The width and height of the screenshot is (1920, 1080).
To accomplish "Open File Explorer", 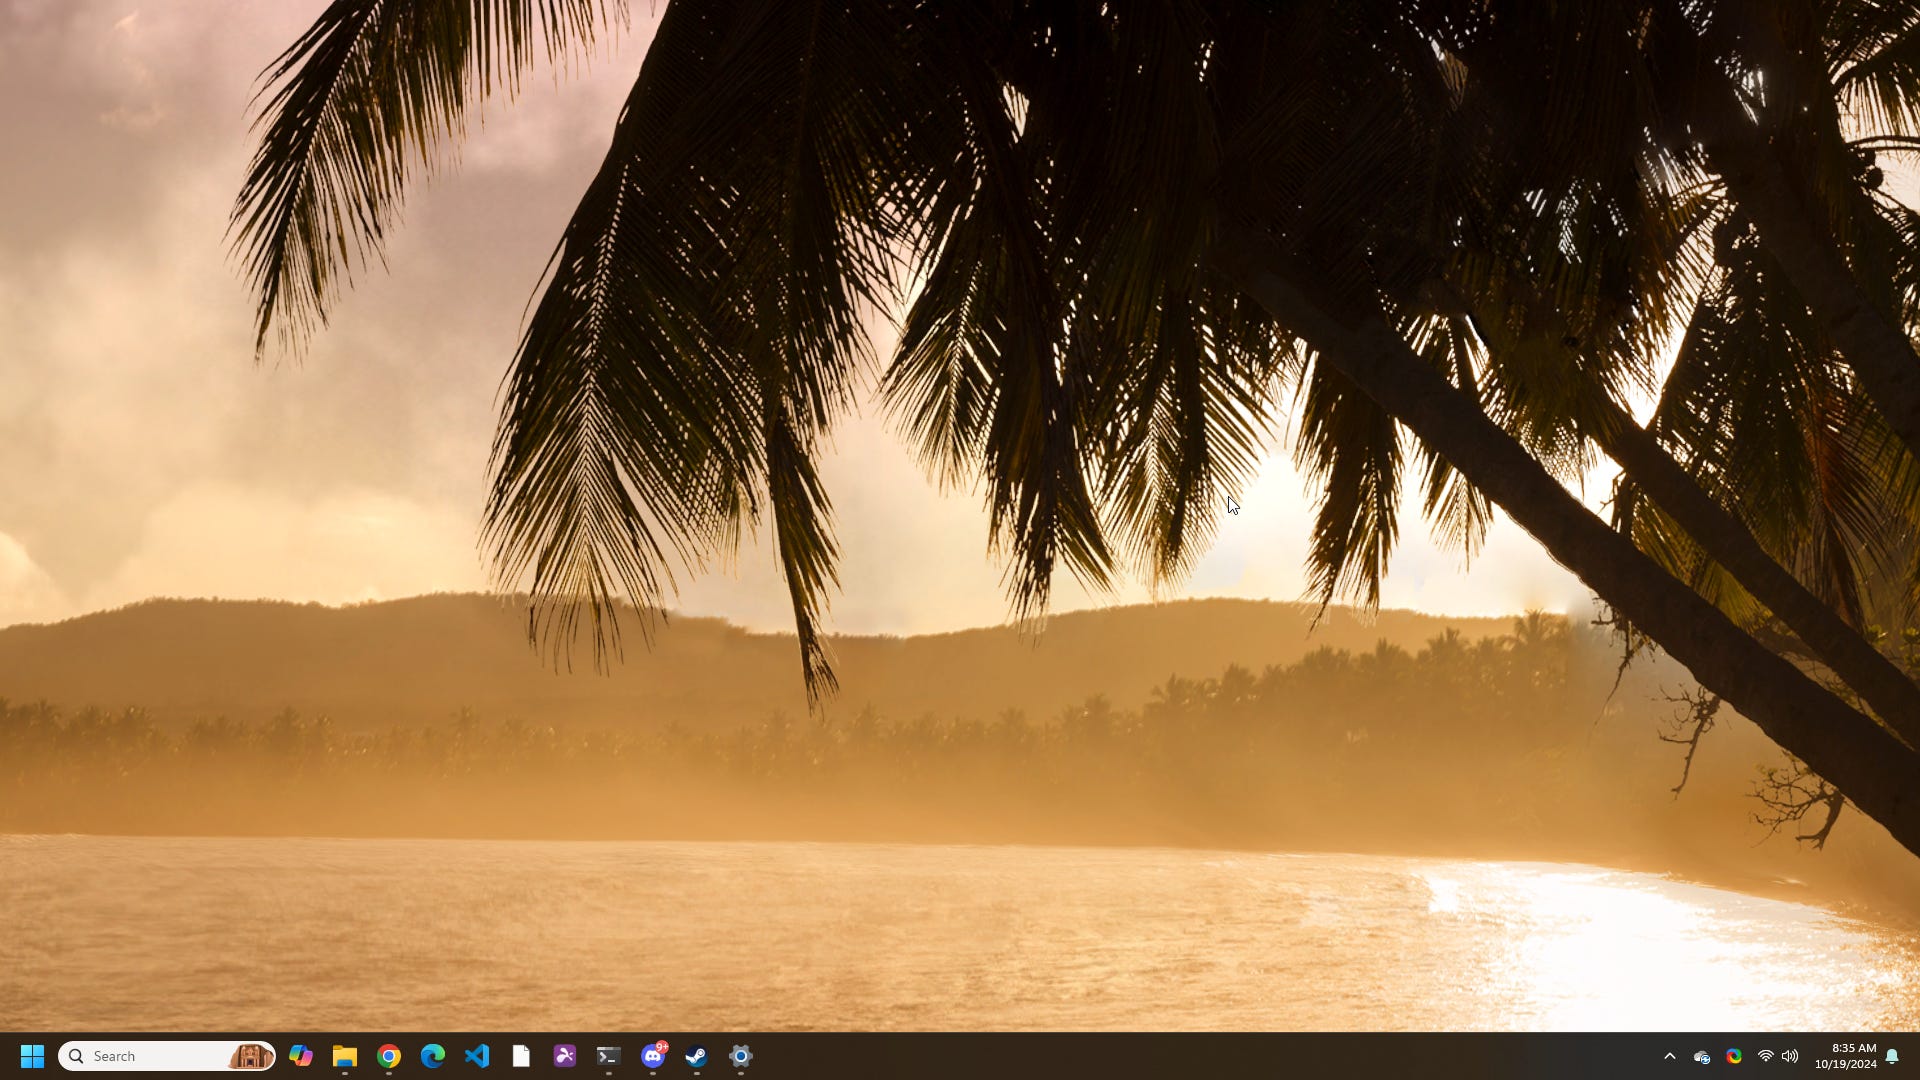I will [x=346, y=1056].
